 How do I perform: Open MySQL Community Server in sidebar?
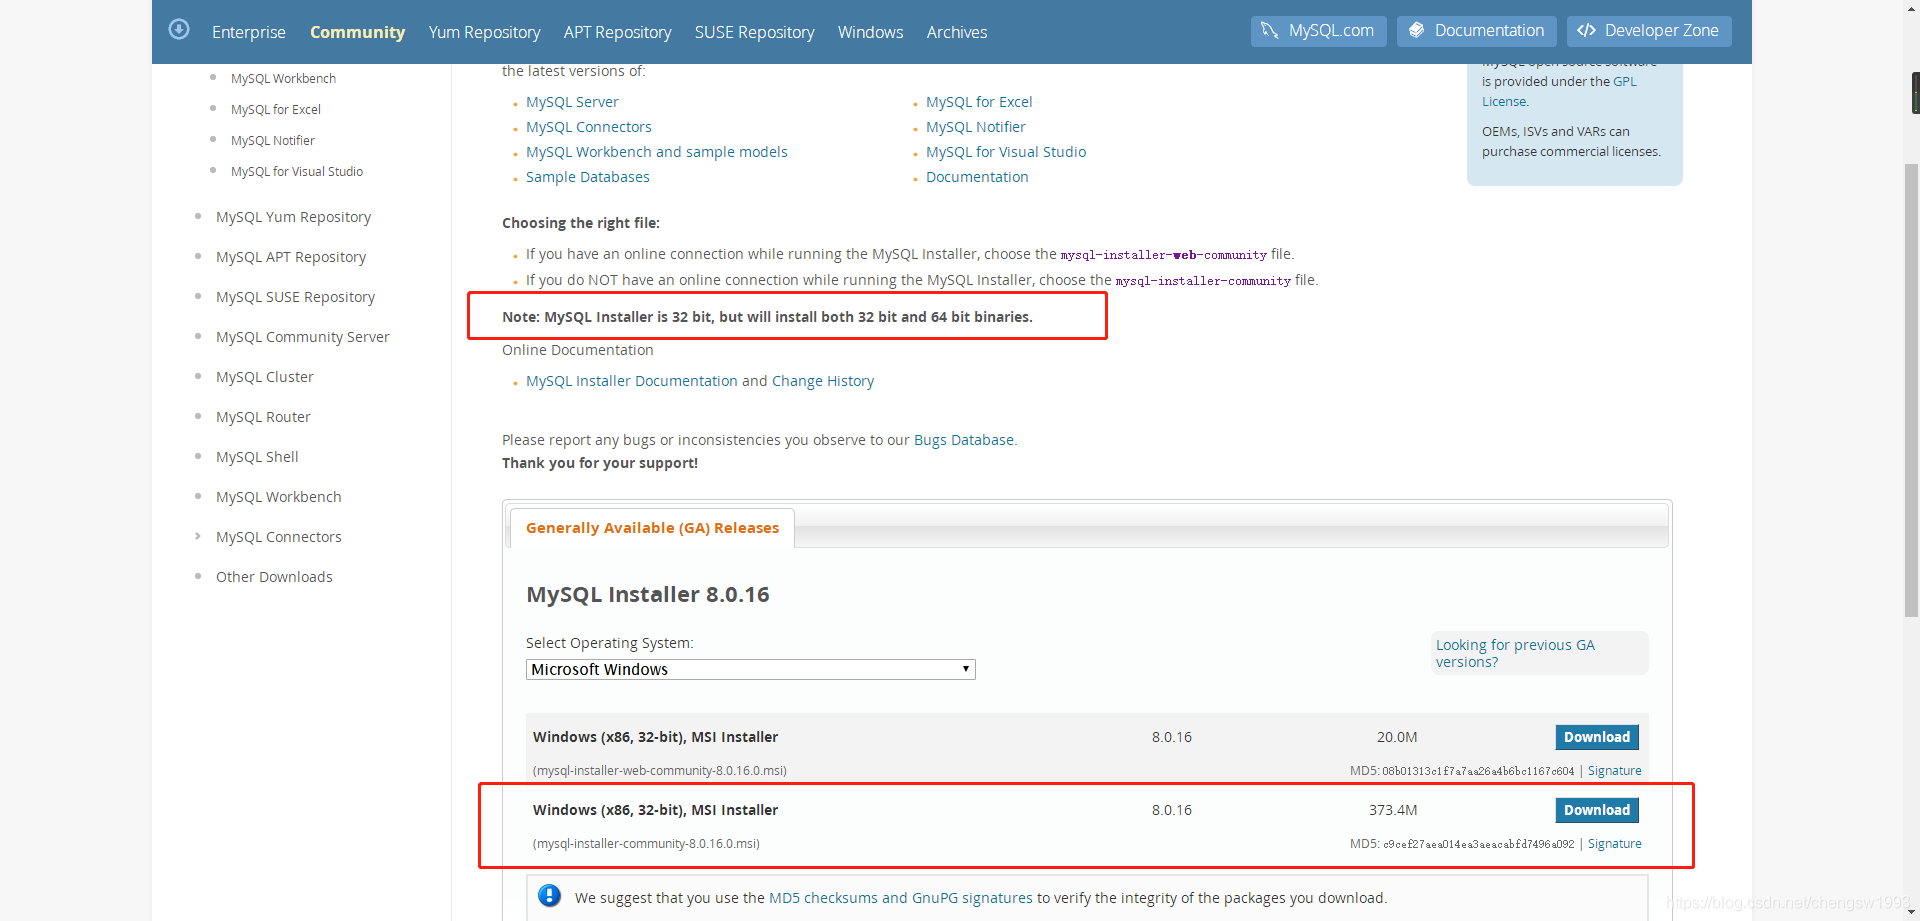pos(302,337)
